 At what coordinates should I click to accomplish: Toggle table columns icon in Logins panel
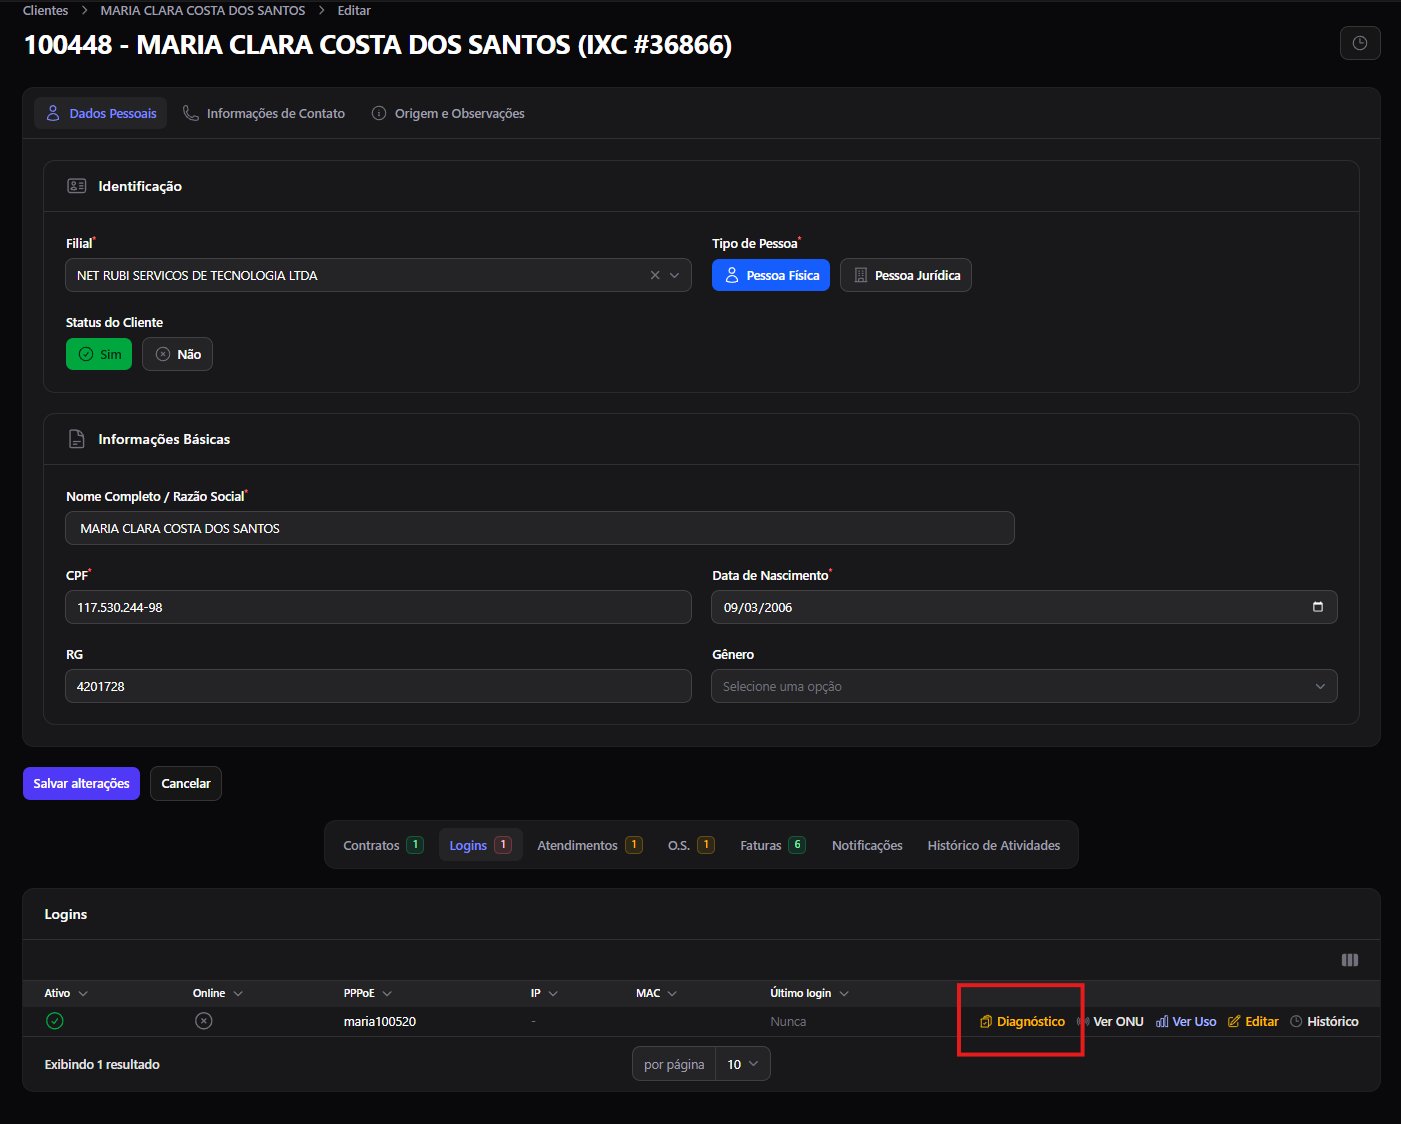coord(1350,960)
